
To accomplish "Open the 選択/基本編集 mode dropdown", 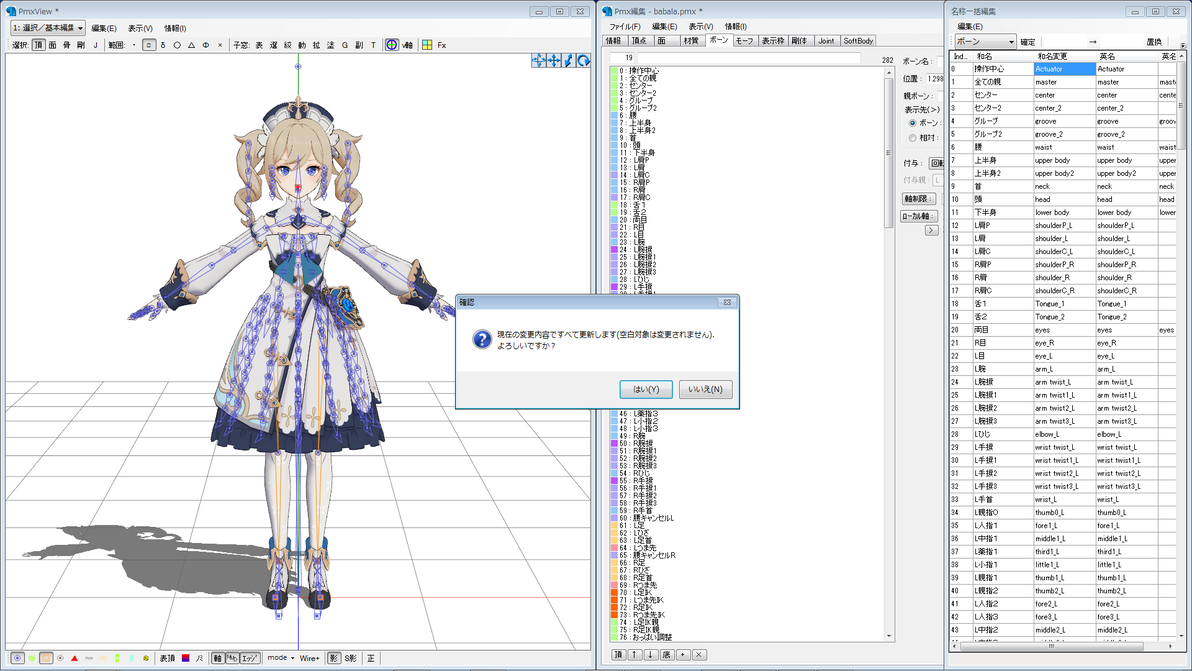I will (x=47, y=27).
